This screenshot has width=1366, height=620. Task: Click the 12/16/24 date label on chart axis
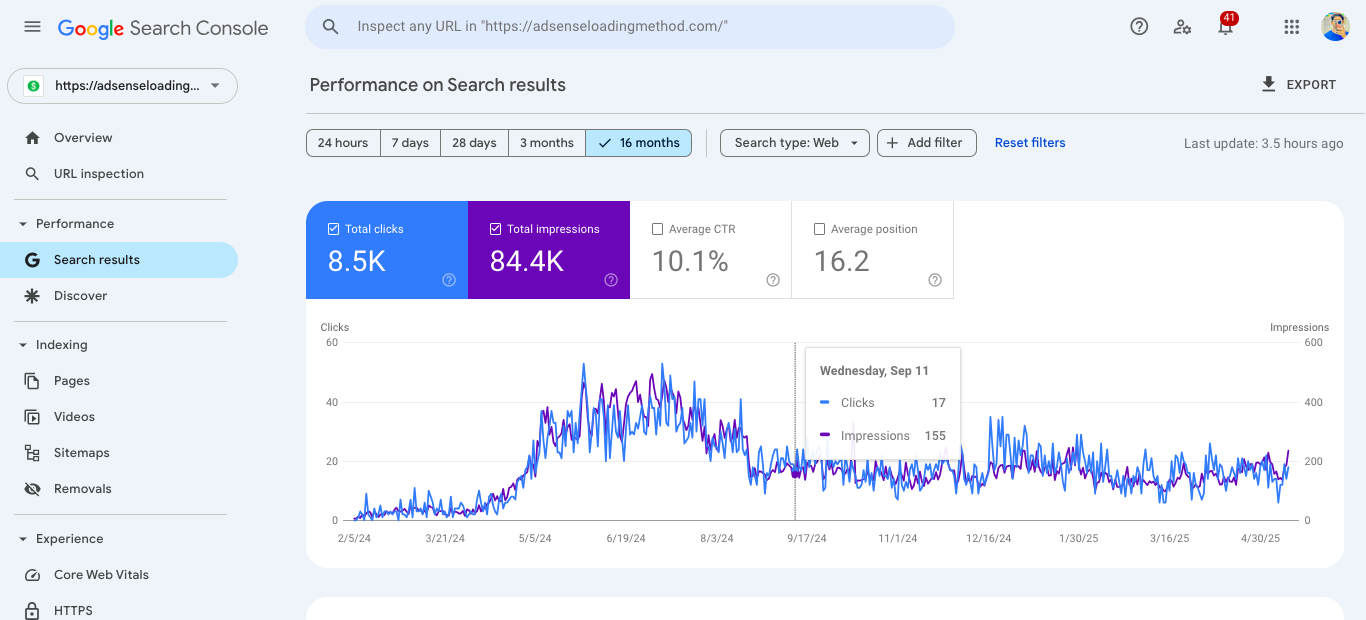coord(989,538)
